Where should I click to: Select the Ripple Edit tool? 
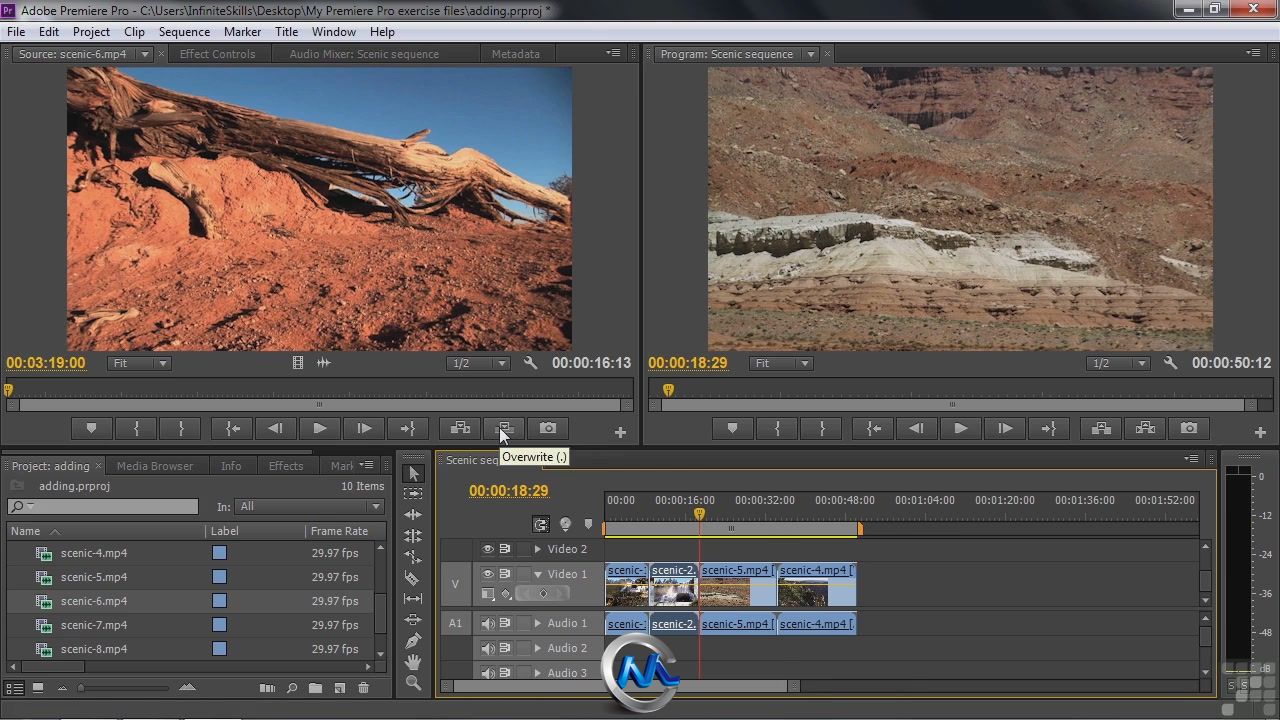[x=413, y=515]
